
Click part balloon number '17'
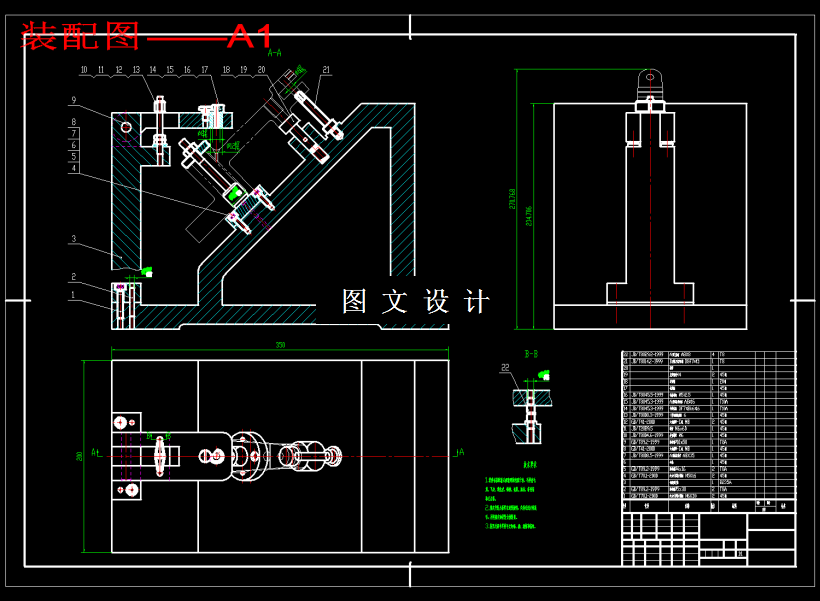coord(204,70)
